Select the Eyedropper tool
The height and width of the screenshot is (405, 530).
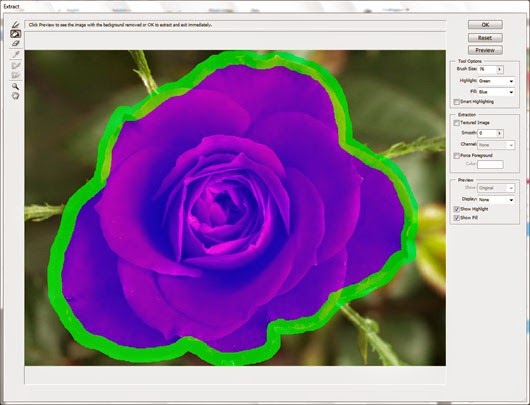(16, 54)
